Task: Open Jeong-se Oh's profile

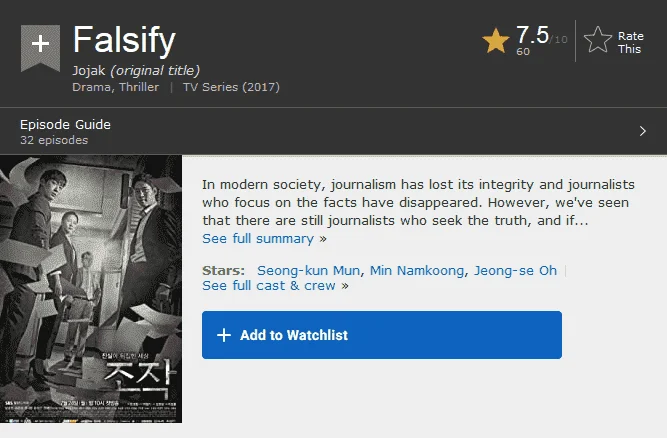Action: point(515,270)
